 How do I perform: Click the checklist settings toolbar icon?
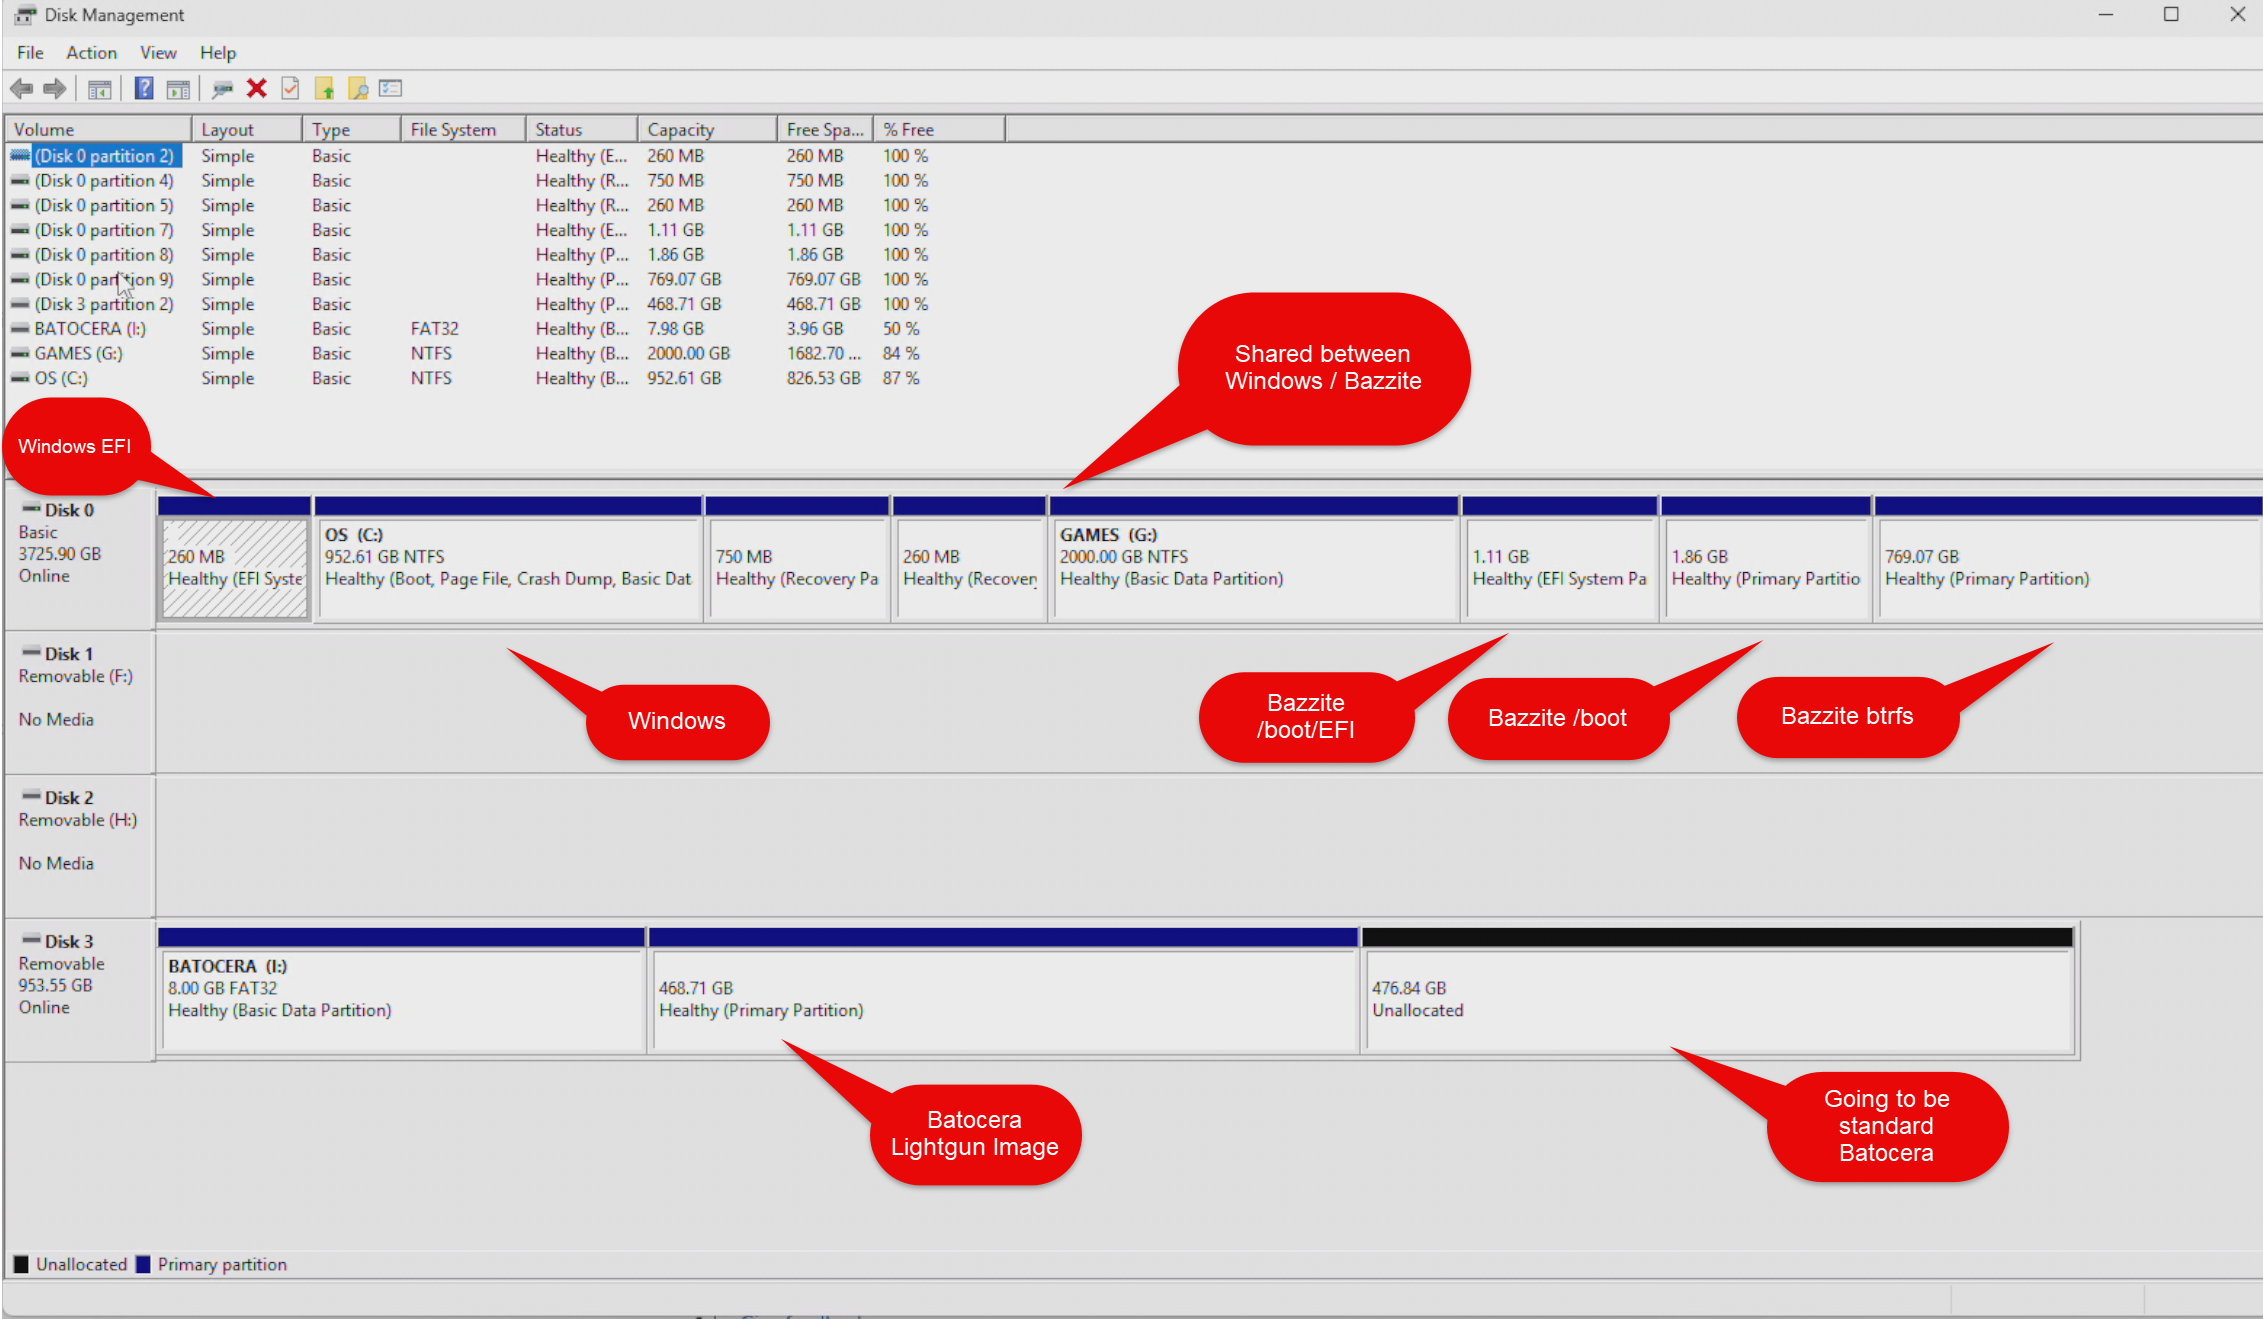(391, 89)
